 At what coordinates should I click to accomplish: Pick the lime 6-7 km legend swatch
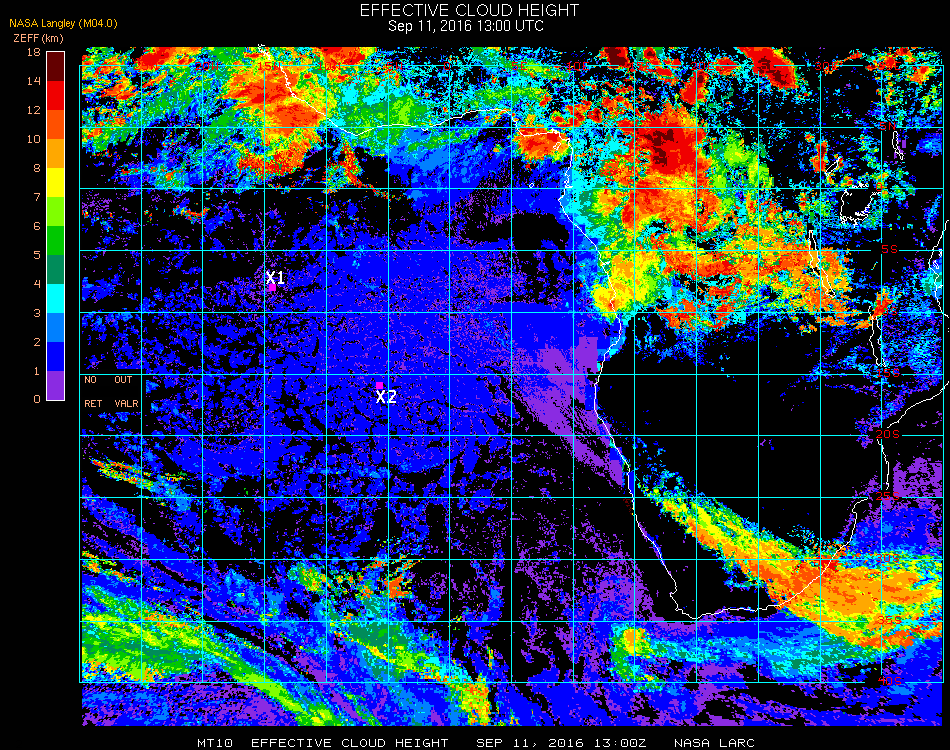(x=55, y=212)
